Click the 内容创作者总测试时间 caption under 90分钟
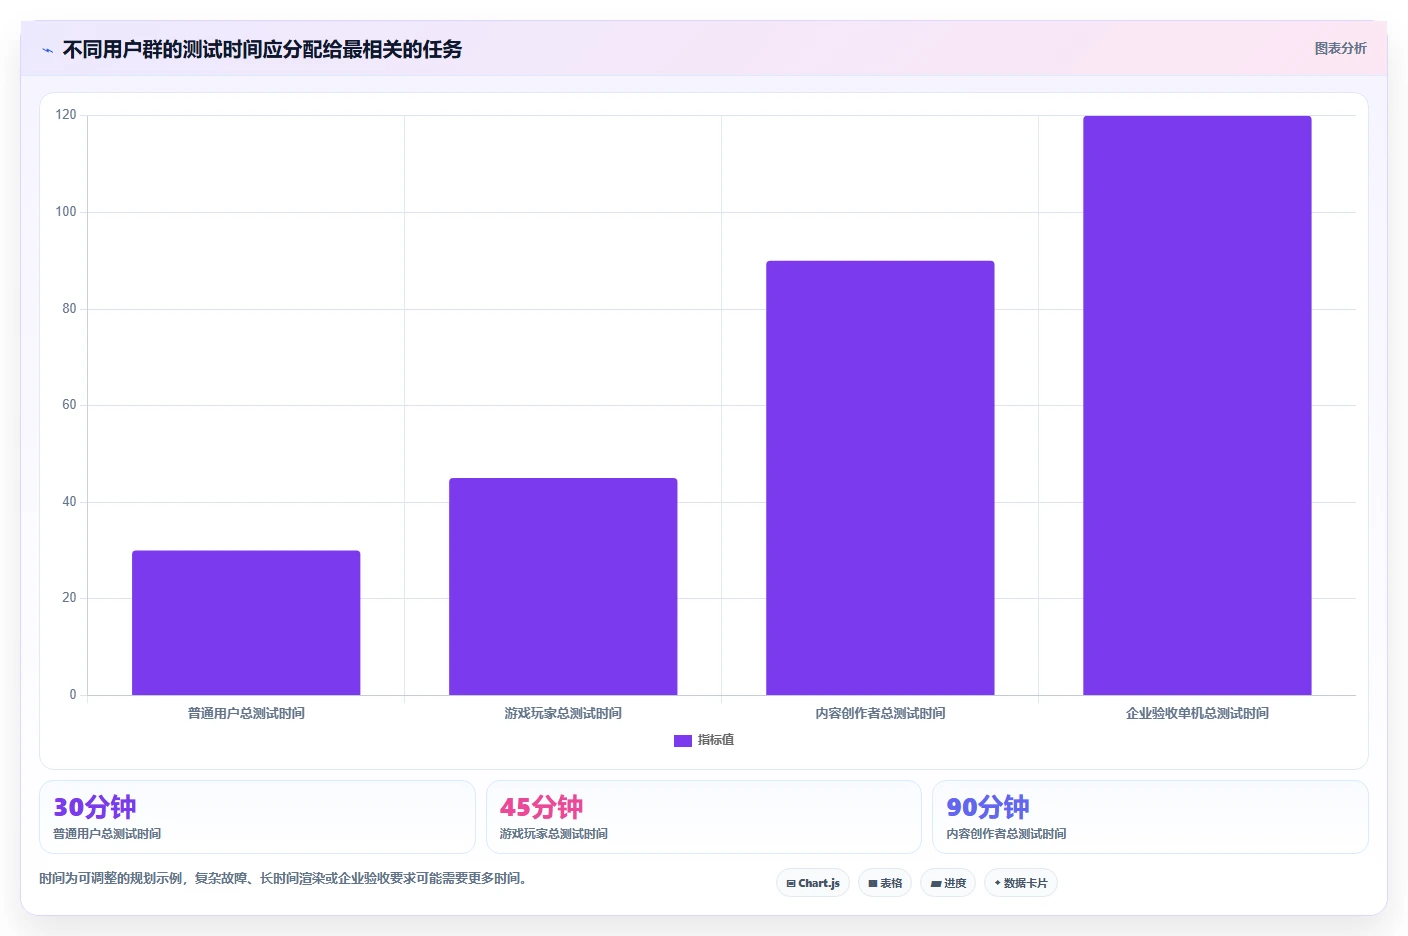 pyautogui.click(x=1006, y=834)
